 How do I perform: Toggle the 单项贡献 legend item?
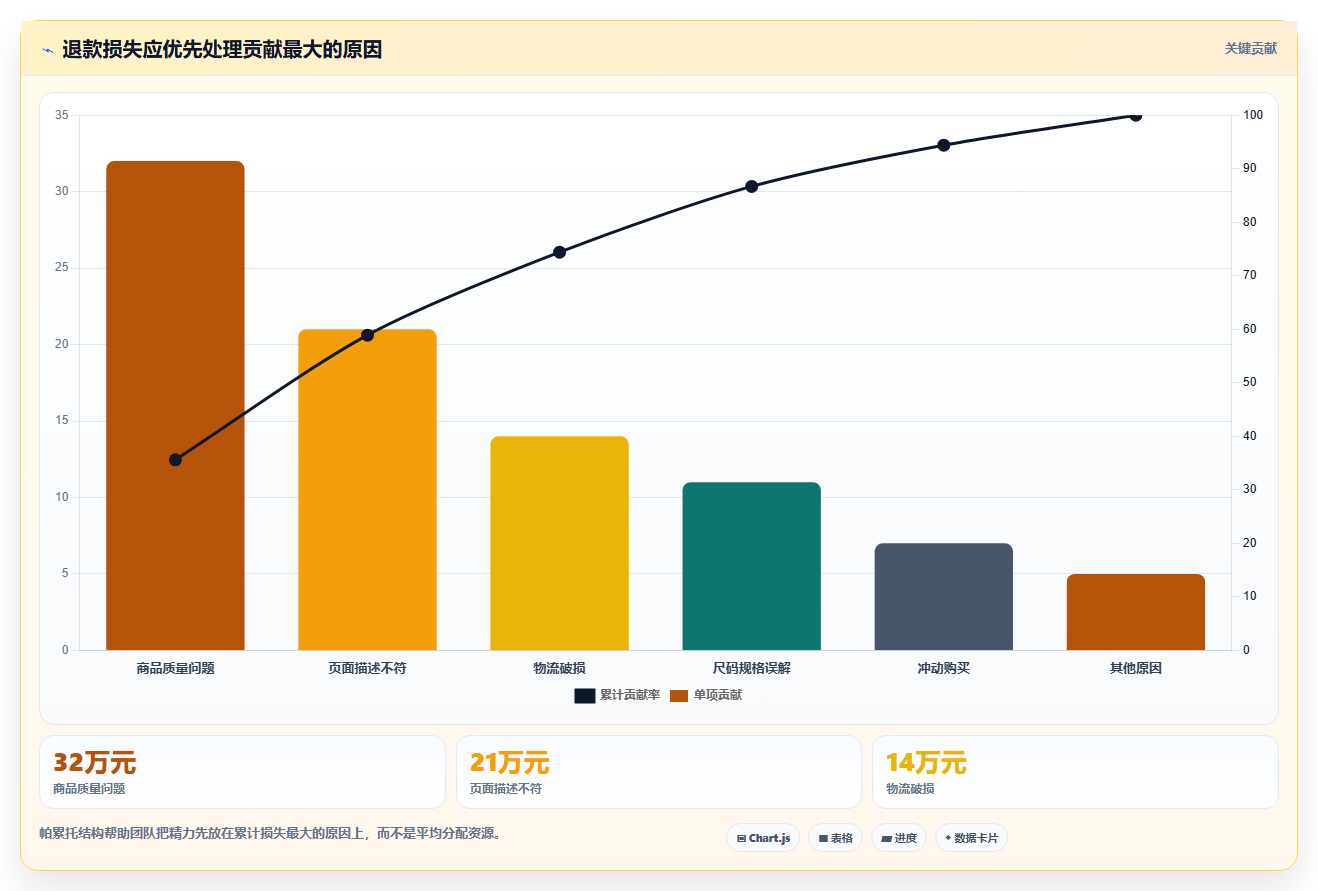(706, 695)
